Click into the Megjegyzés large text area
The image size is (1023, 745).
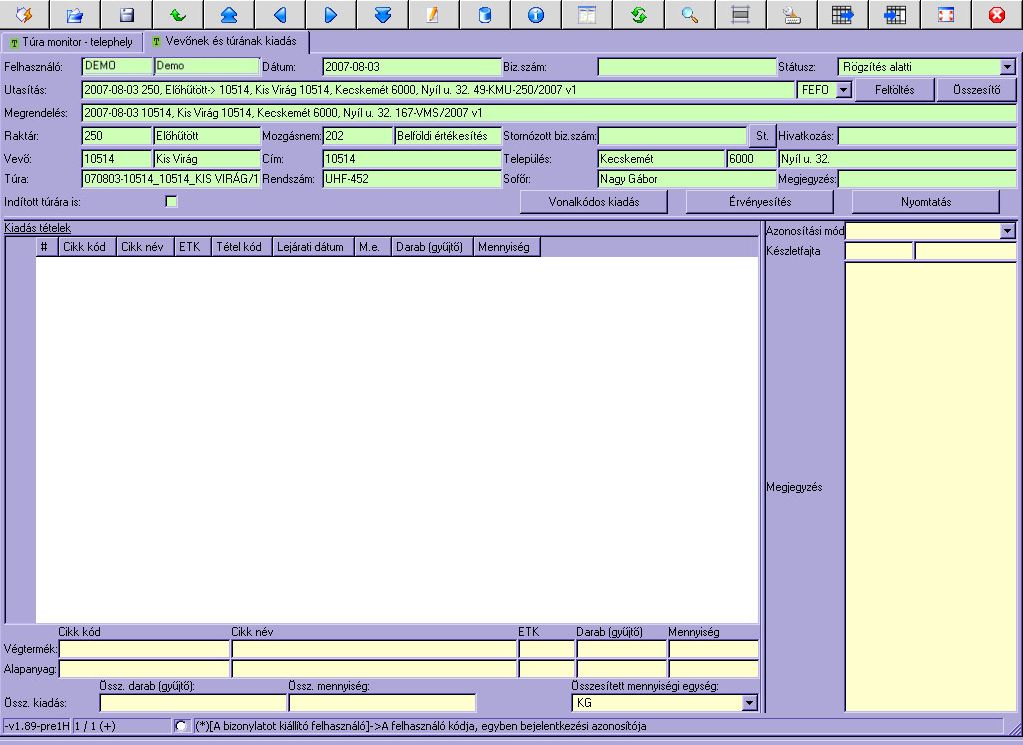click(x=930, y=486)
